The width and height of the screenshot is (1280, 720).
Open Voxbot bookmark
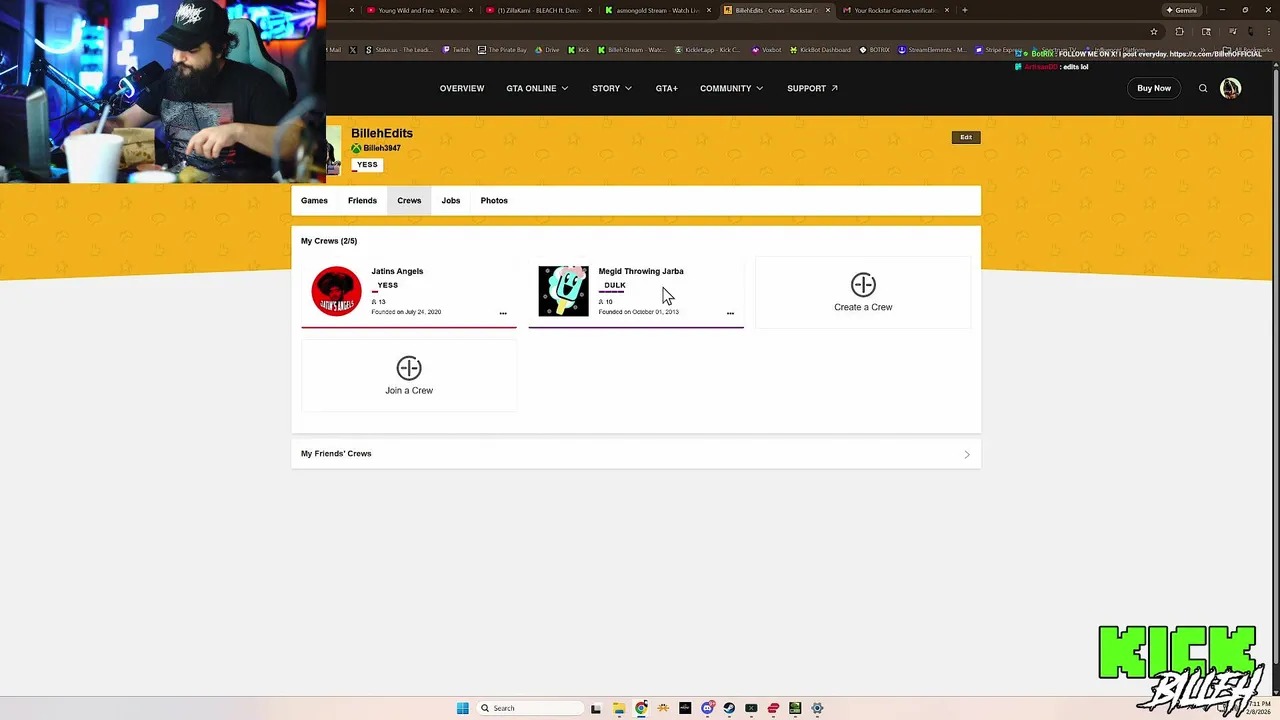click(x=766, y=50)
